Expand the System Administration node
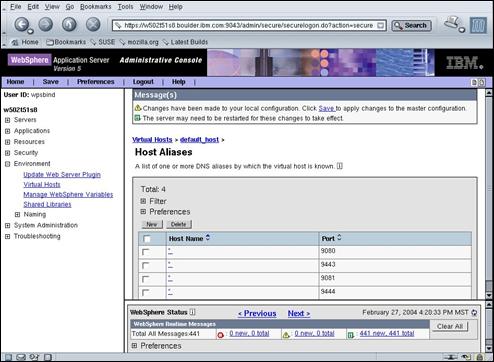 [8, 226]
